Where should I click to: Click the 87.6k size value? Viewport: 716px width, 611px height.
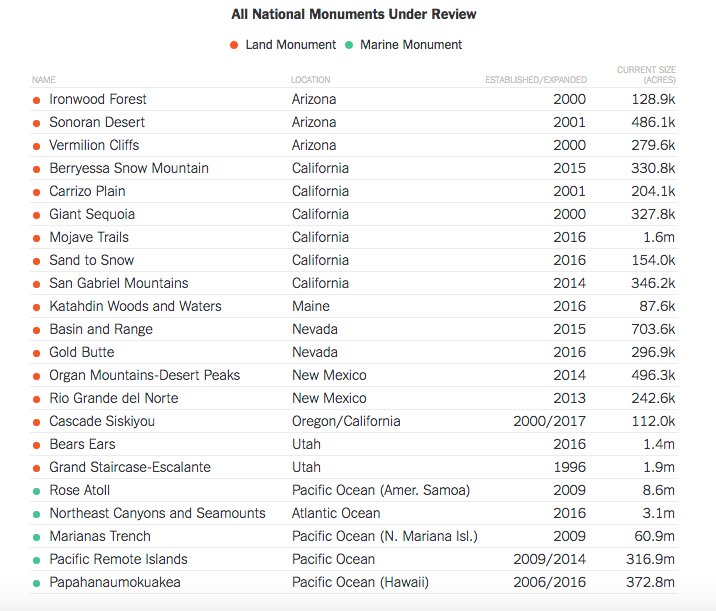(x=657, y=306)
